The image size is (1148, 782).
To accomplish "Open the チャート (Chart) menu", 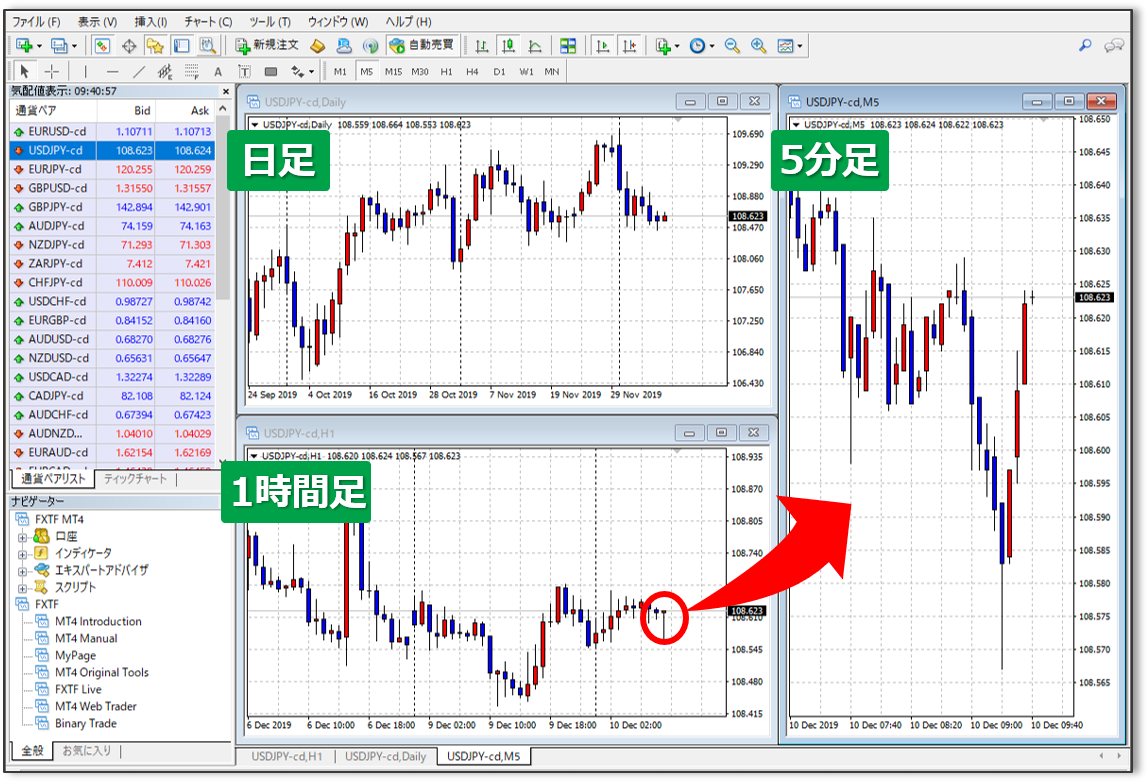I will [208, 21].
